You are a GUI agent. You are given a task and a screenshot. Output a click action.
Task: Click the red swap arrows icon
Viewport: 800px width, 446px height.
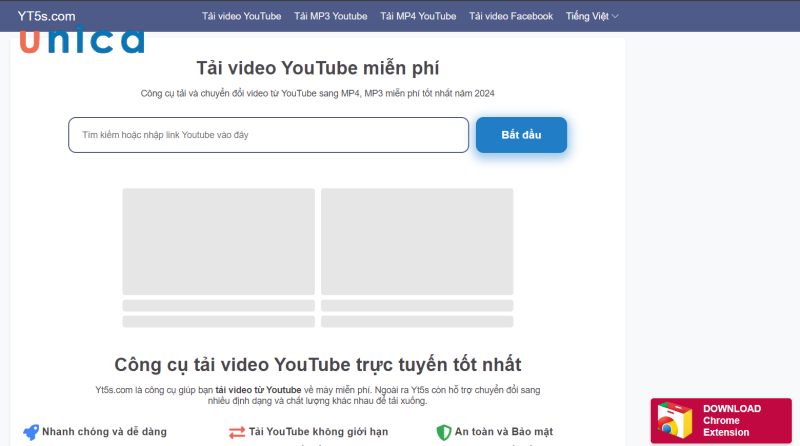237,433
